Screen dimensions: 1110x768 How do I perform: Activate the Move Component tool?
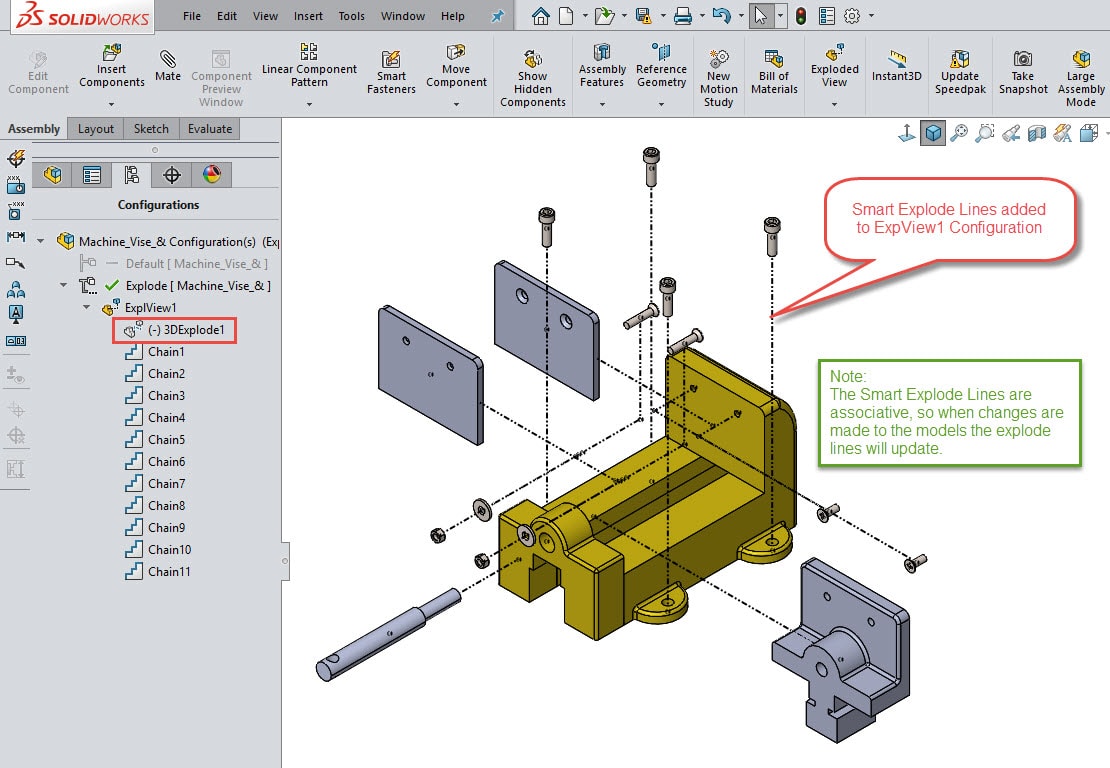[456, 68]
